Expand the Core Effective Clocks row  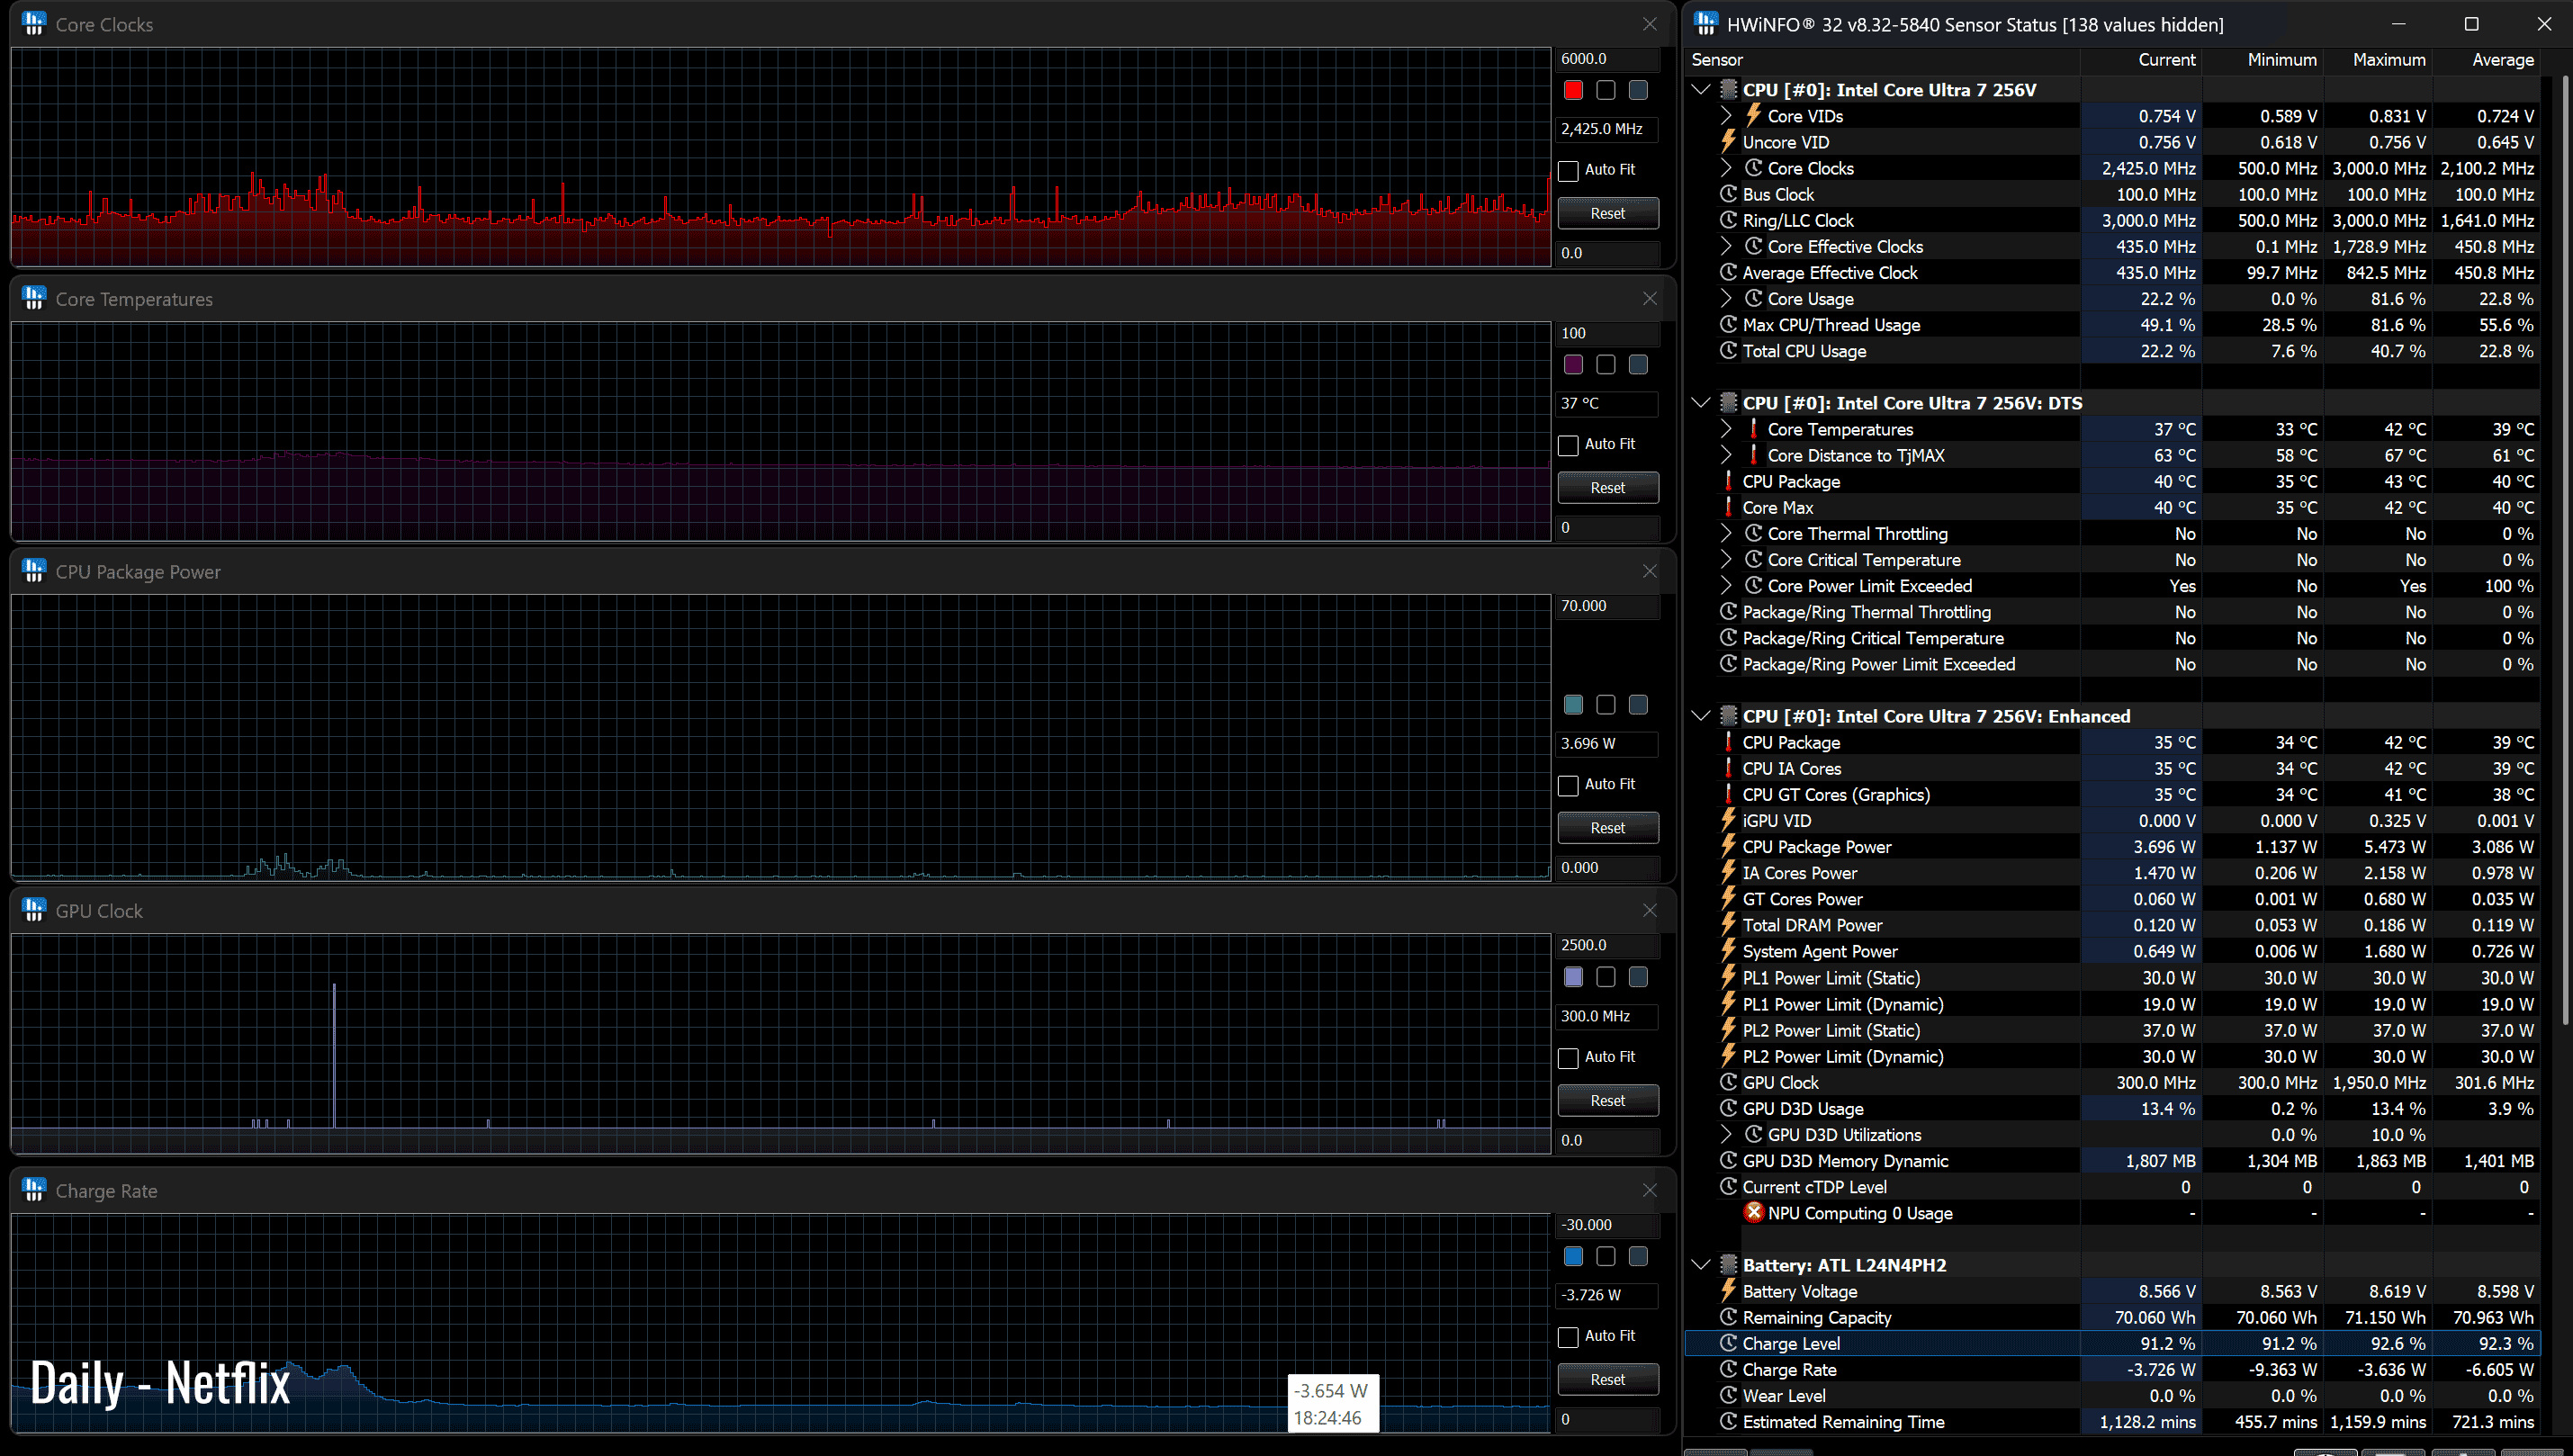[1725, 246]
